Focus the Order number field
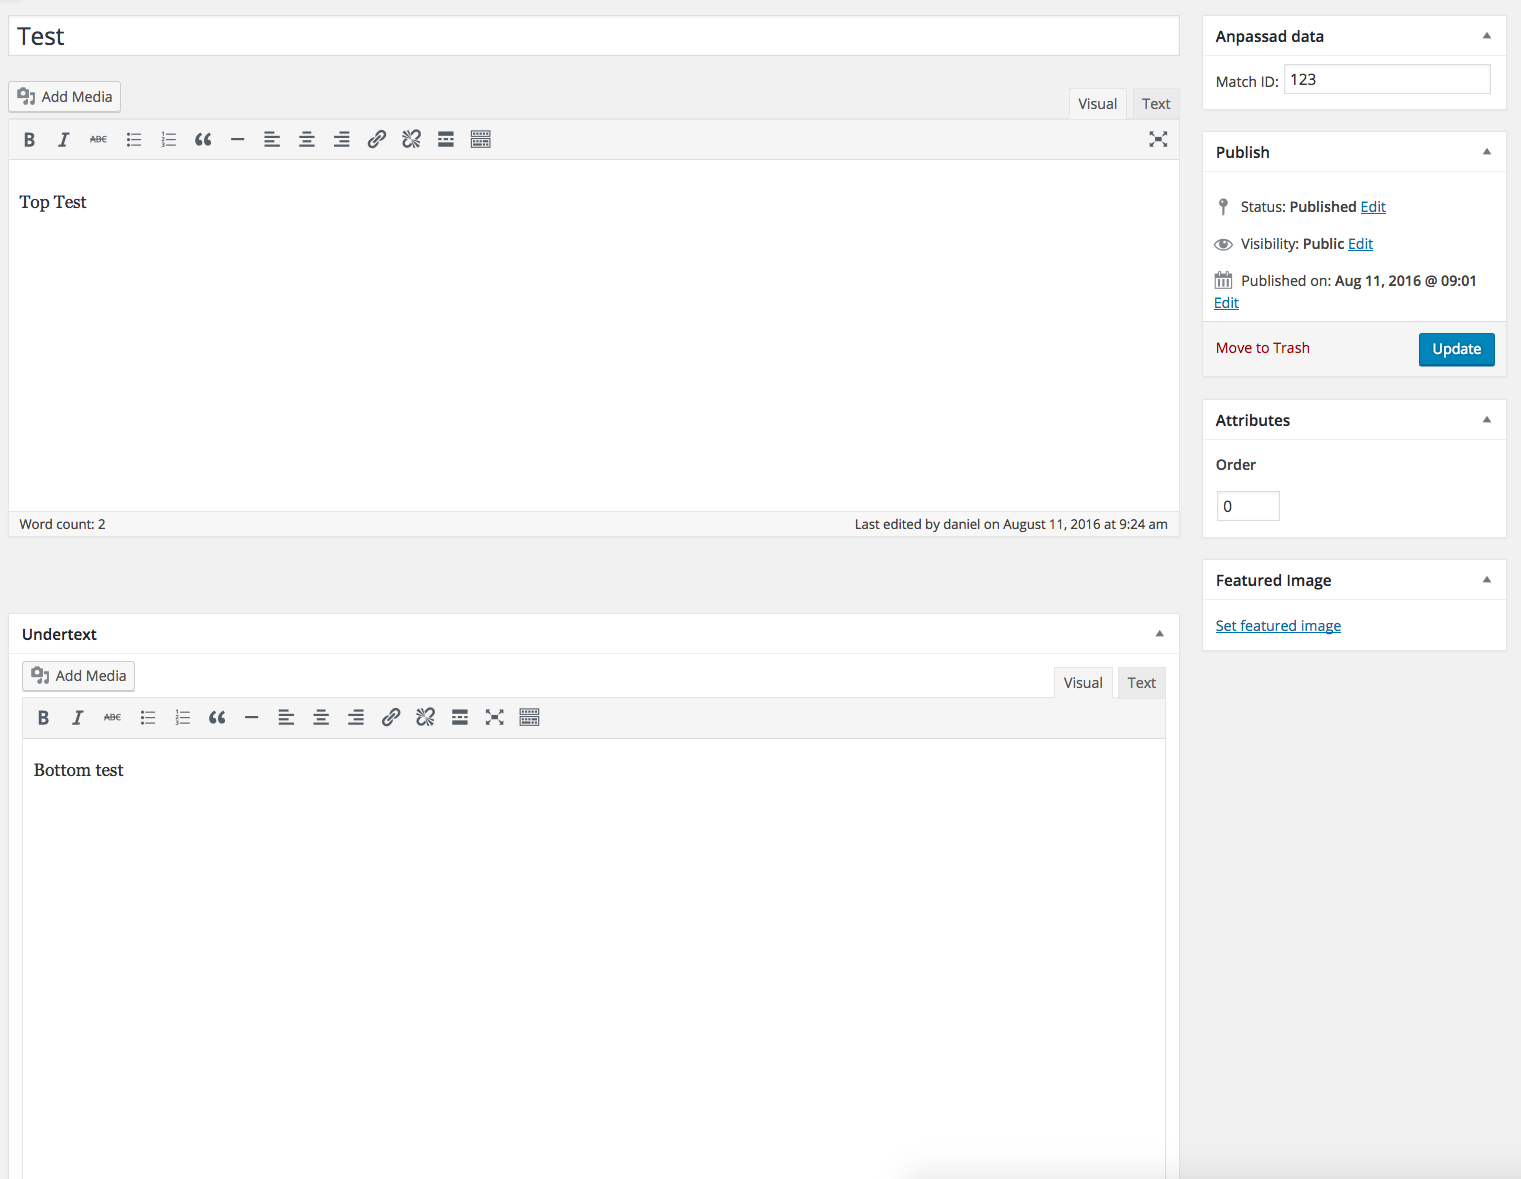 pos(1248,506)
